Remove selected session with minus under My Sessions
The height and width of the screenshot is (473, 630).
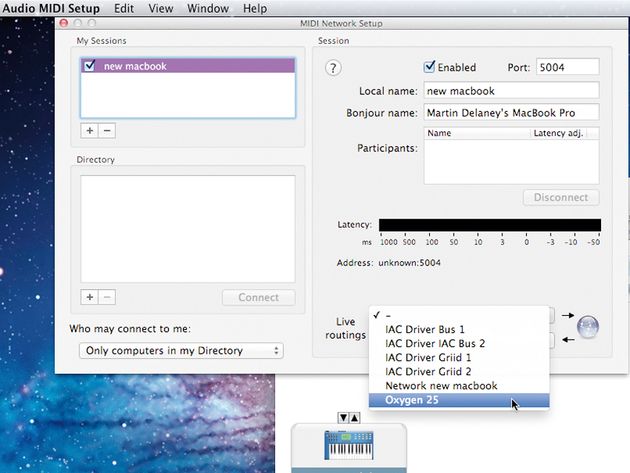[x=107, y=131]
